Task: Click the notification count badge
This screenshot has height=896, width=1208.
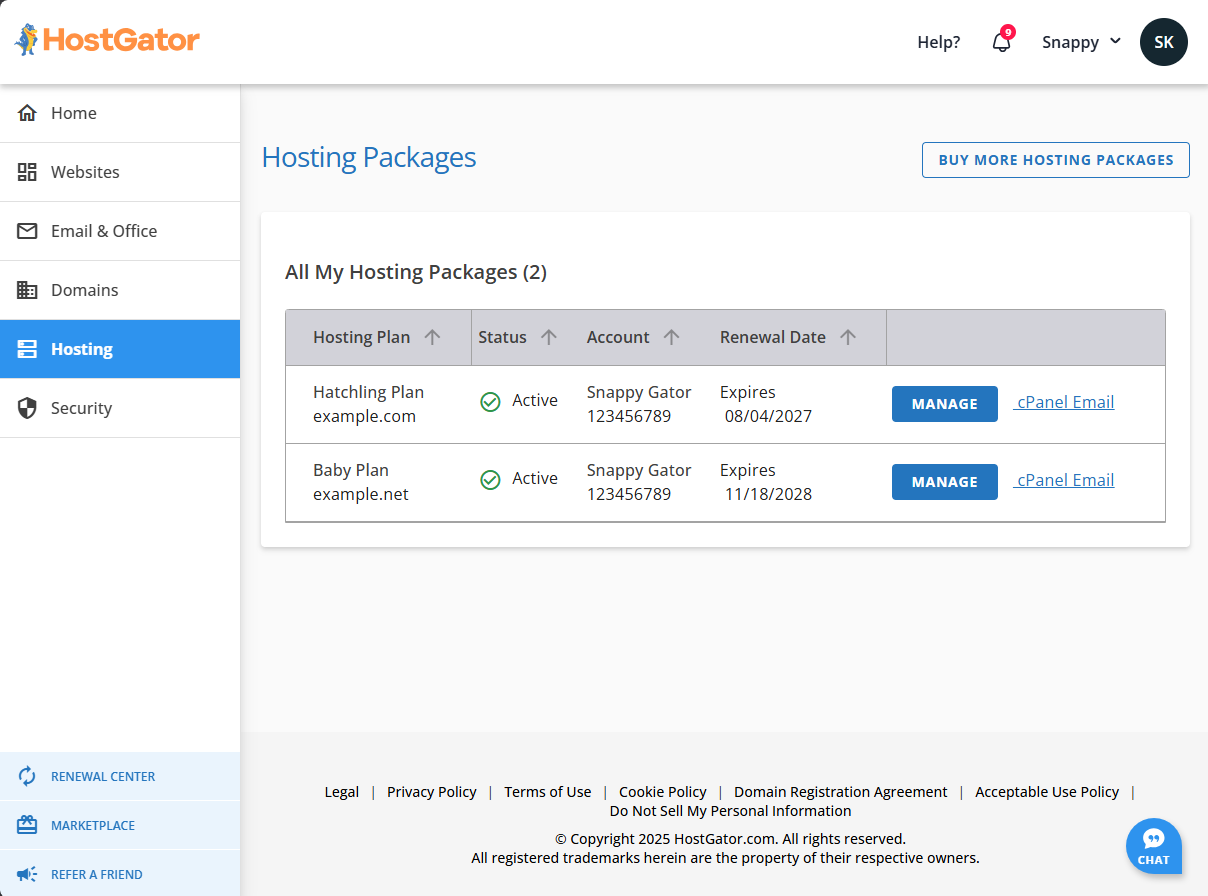Action: pos(1010,31)
